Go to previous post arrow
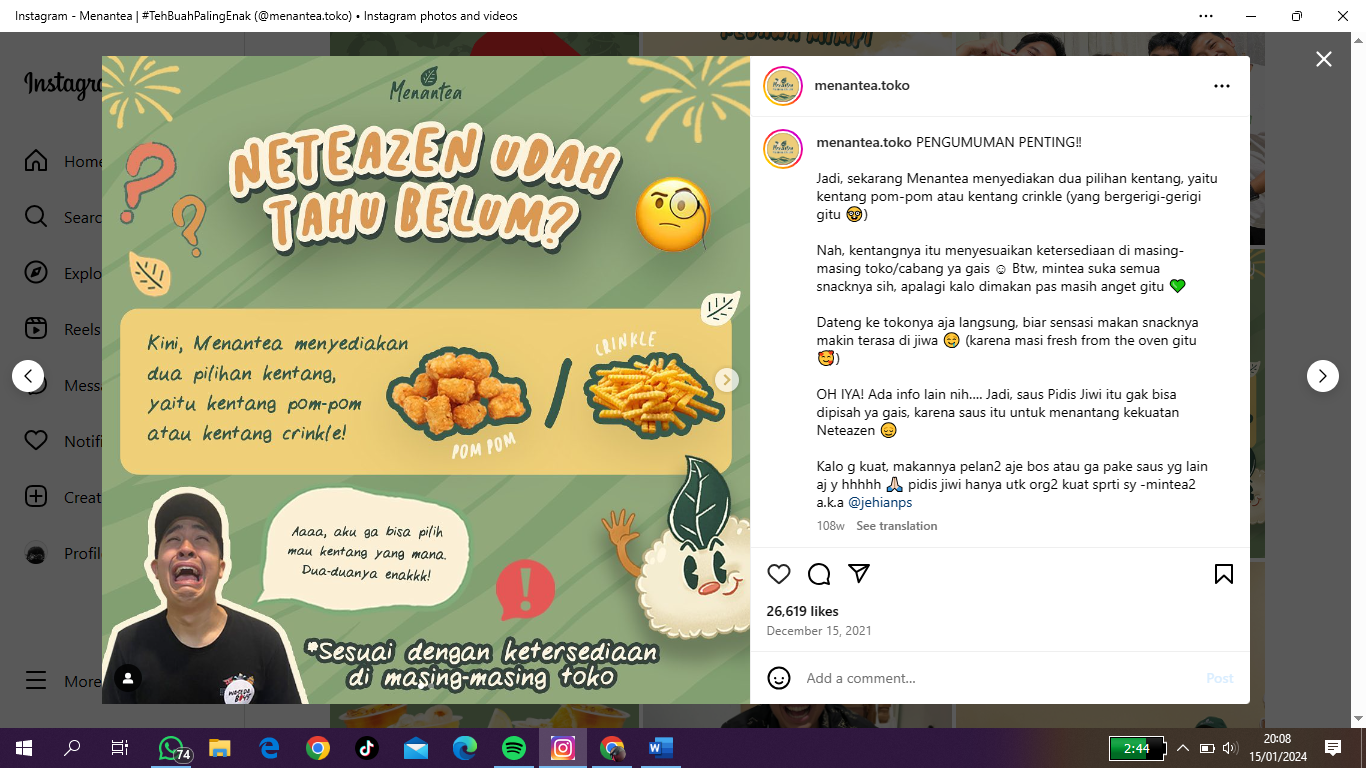Screen dimensions: 1366x768 28,376
